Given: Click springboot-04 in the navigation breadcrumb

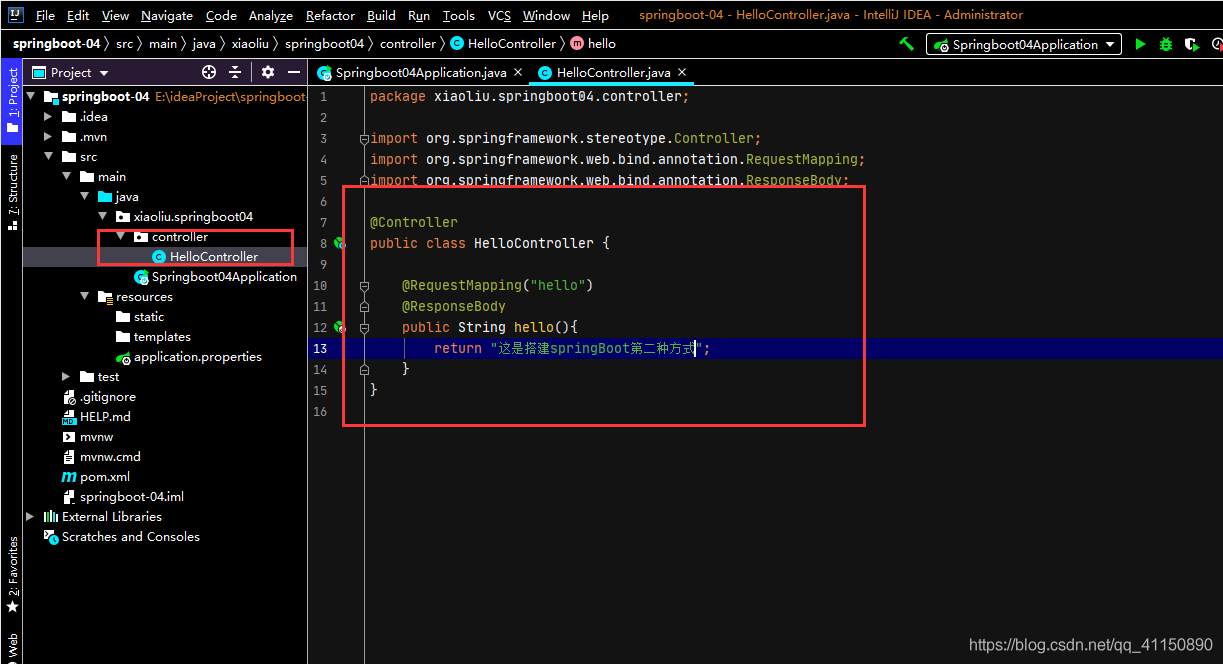Looking at the screenshot, I should [x=56, y=44].
